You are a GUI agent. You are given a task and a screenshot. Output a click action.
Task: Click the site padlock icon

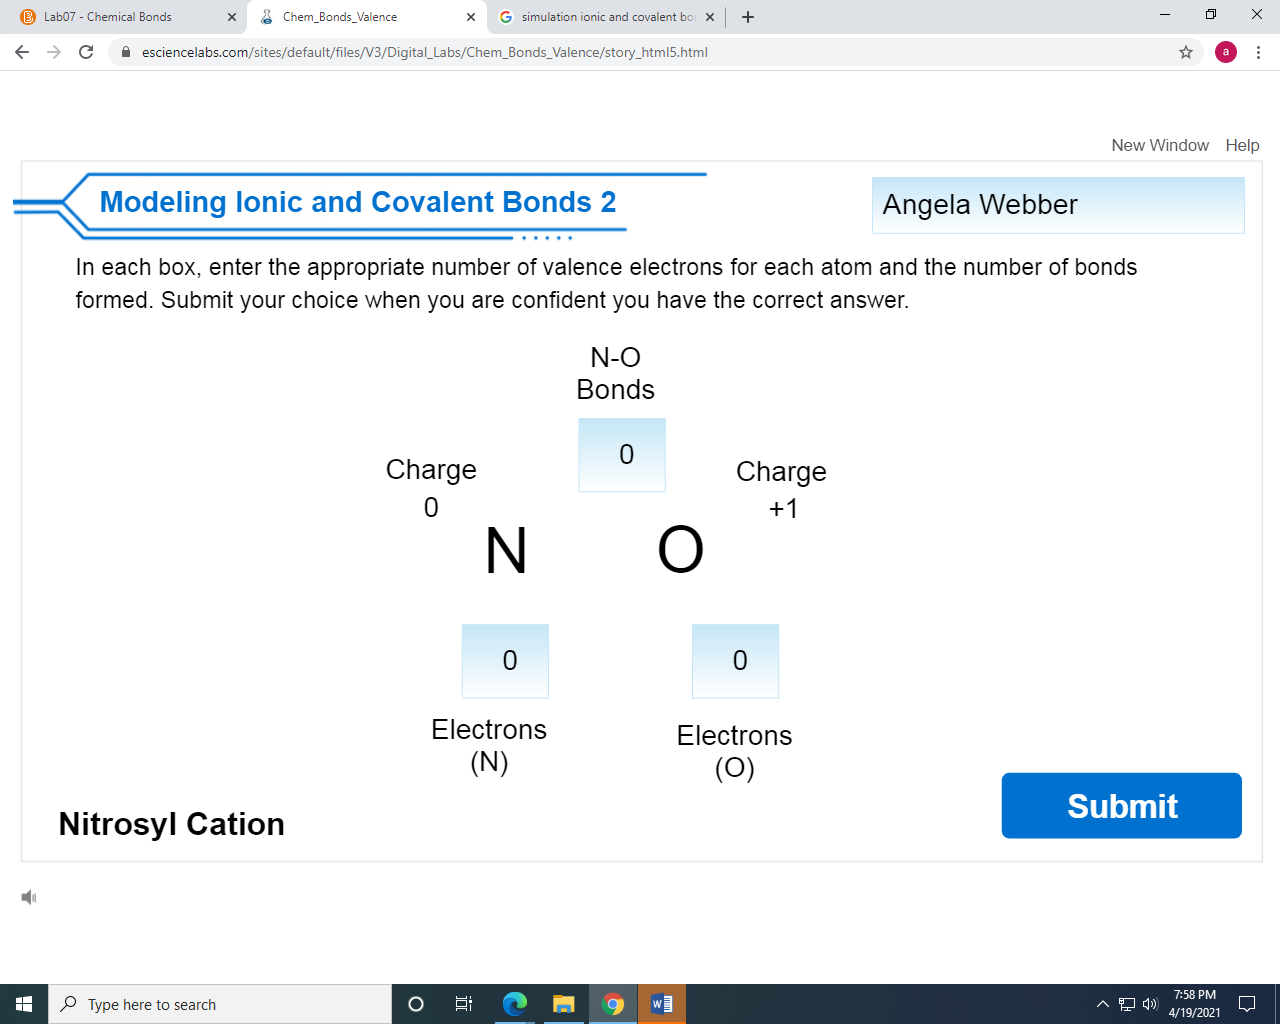coord(126,52)
